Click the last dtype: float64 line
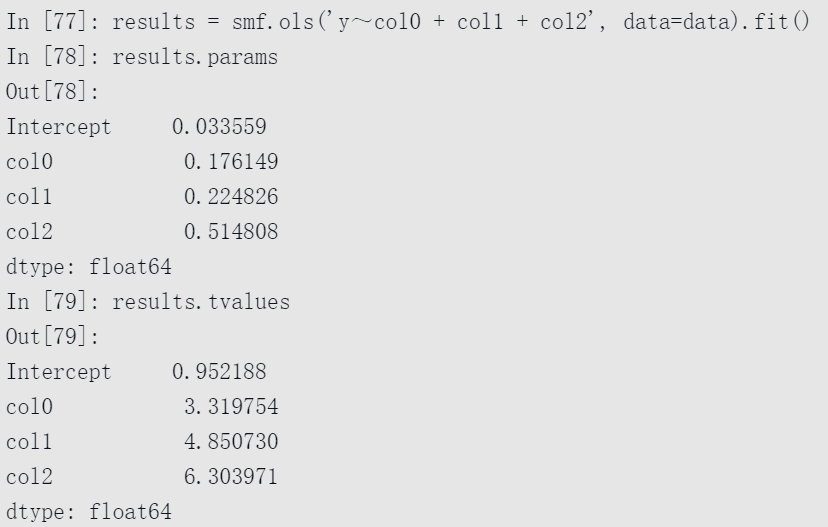The width and height of the screenshot is (828, 527). [x=89, y=512]
